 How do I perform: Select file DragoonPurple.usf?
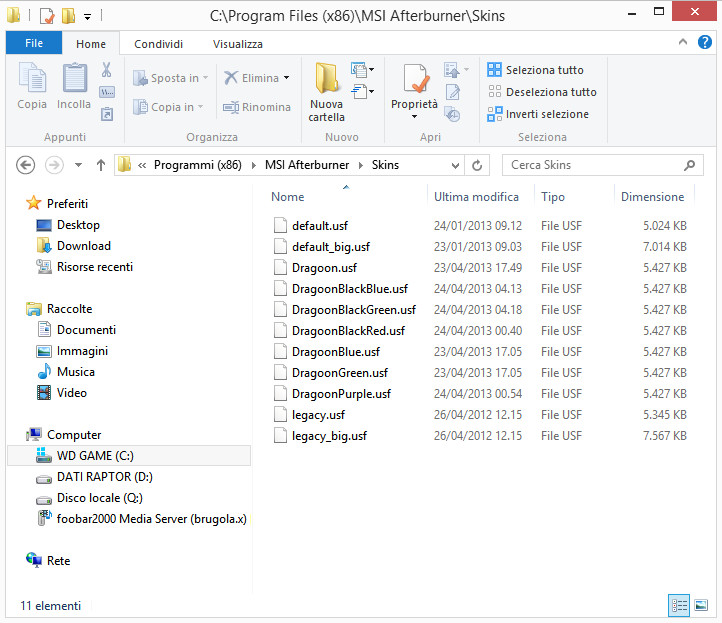341,394
